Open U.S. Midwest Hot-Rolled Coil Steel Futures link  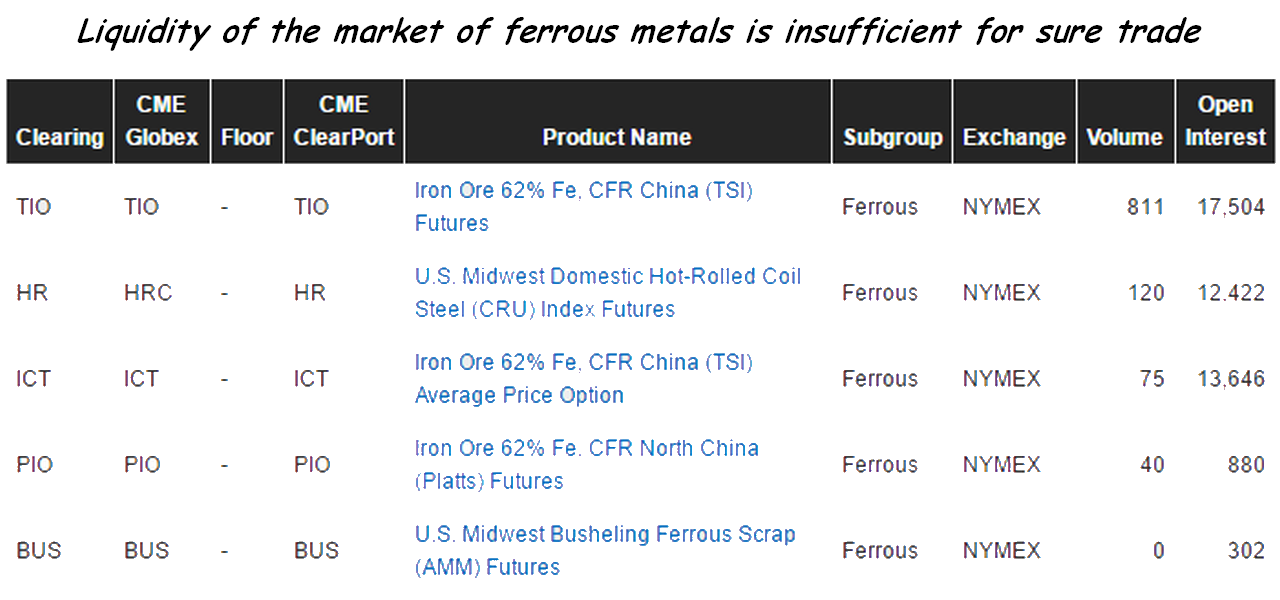pos(608,292)
